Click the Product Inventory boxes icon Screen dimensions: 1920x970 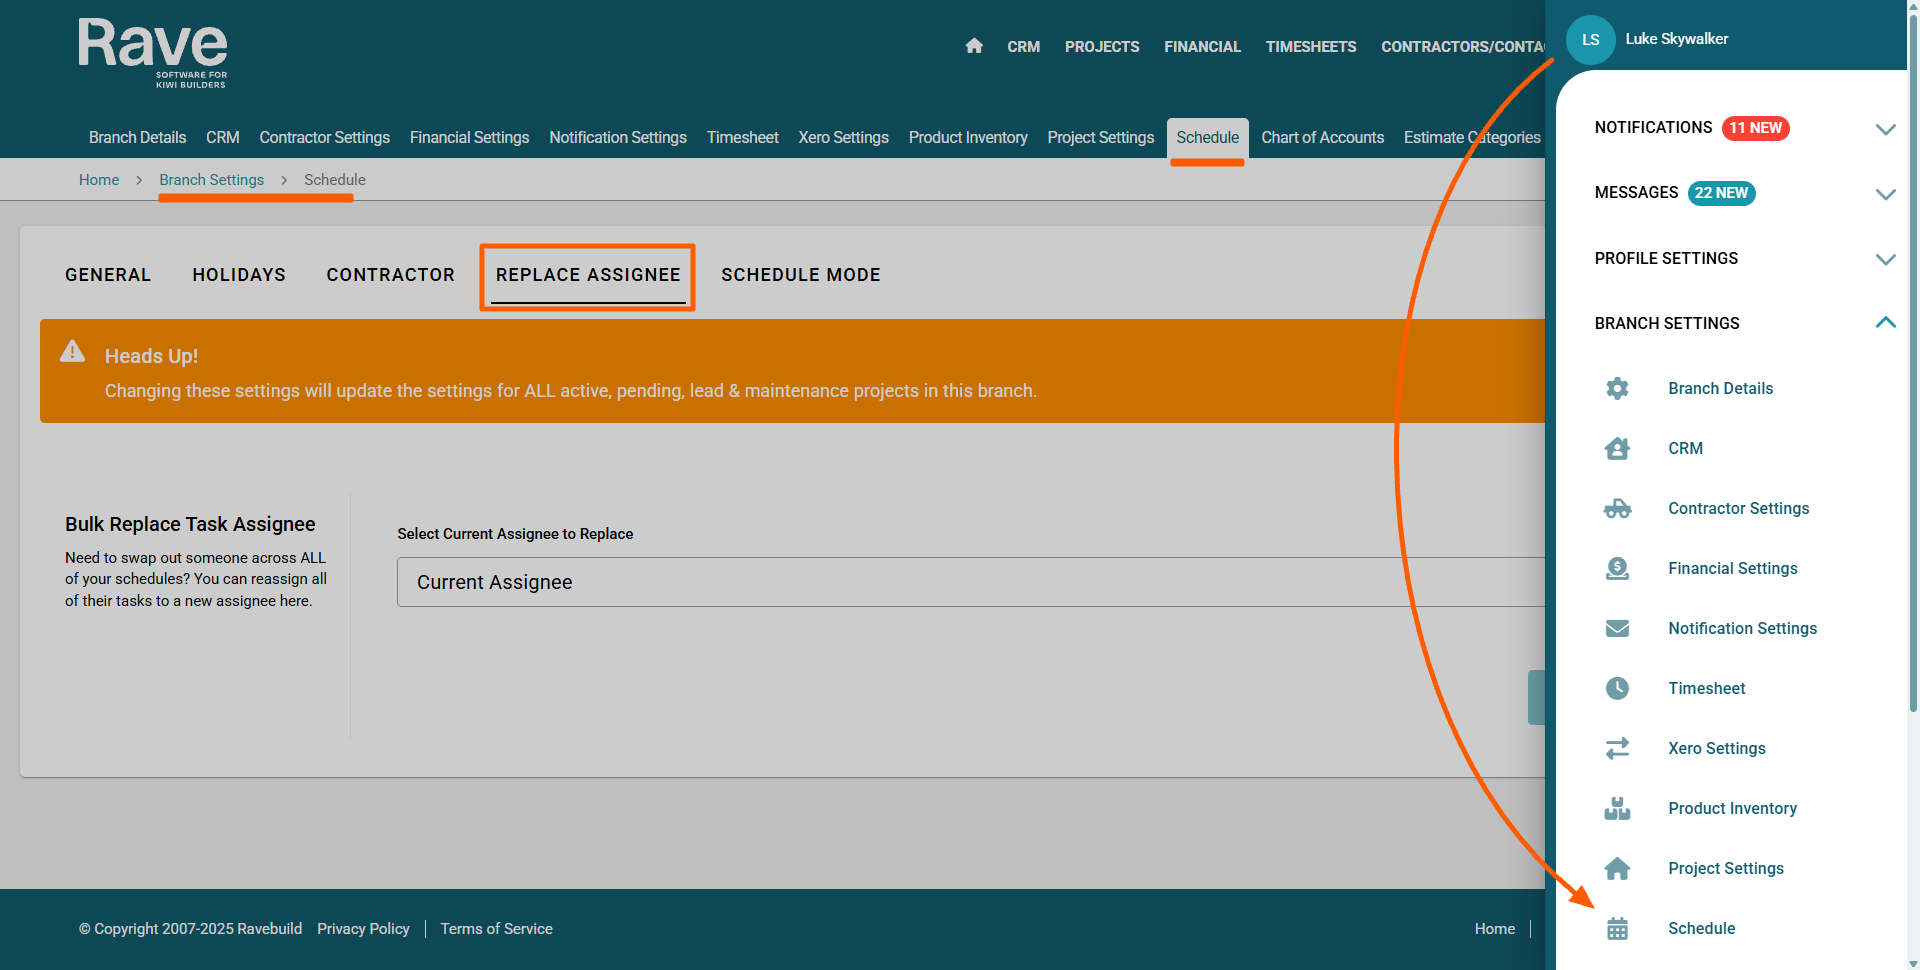[1617, 808]
